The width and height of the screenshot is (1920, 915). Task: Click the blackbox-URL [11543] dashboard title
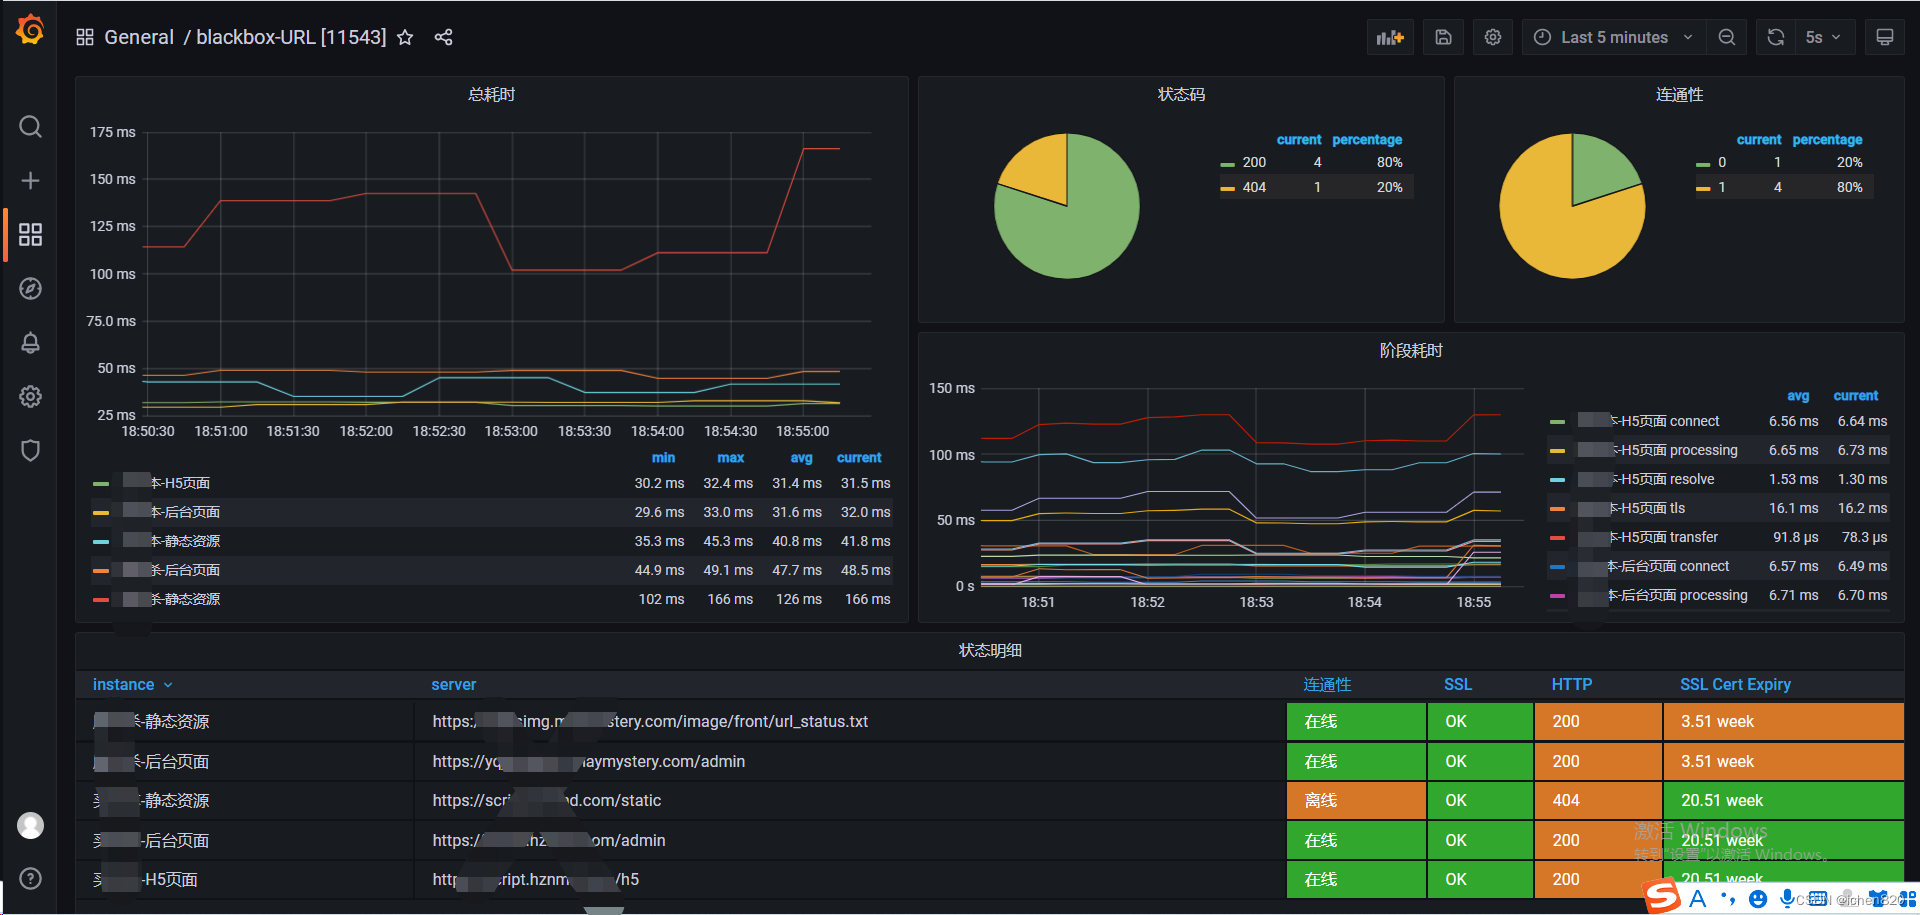point(291,38)
